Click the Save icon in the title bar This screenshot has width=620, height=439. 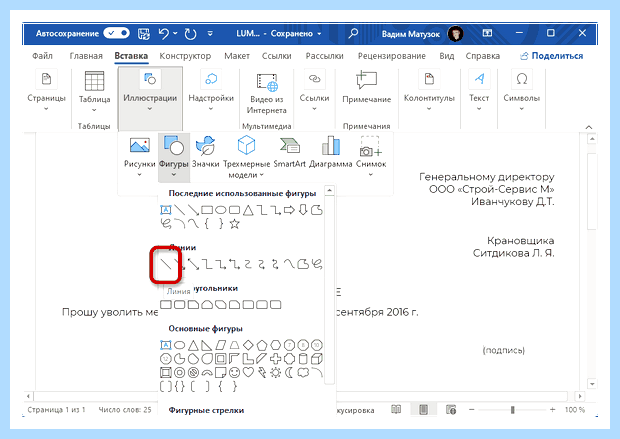point(144,34)
